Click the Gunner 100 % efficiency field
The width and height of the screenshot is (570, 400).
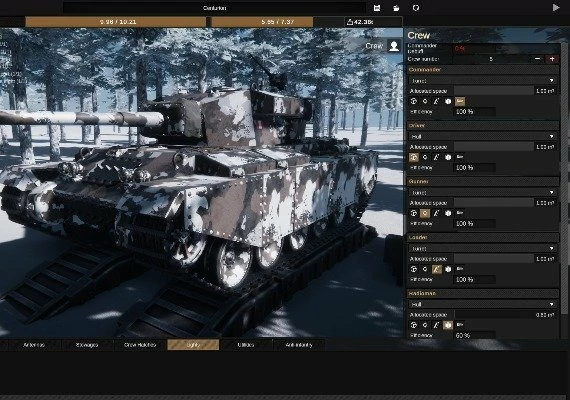474,224
